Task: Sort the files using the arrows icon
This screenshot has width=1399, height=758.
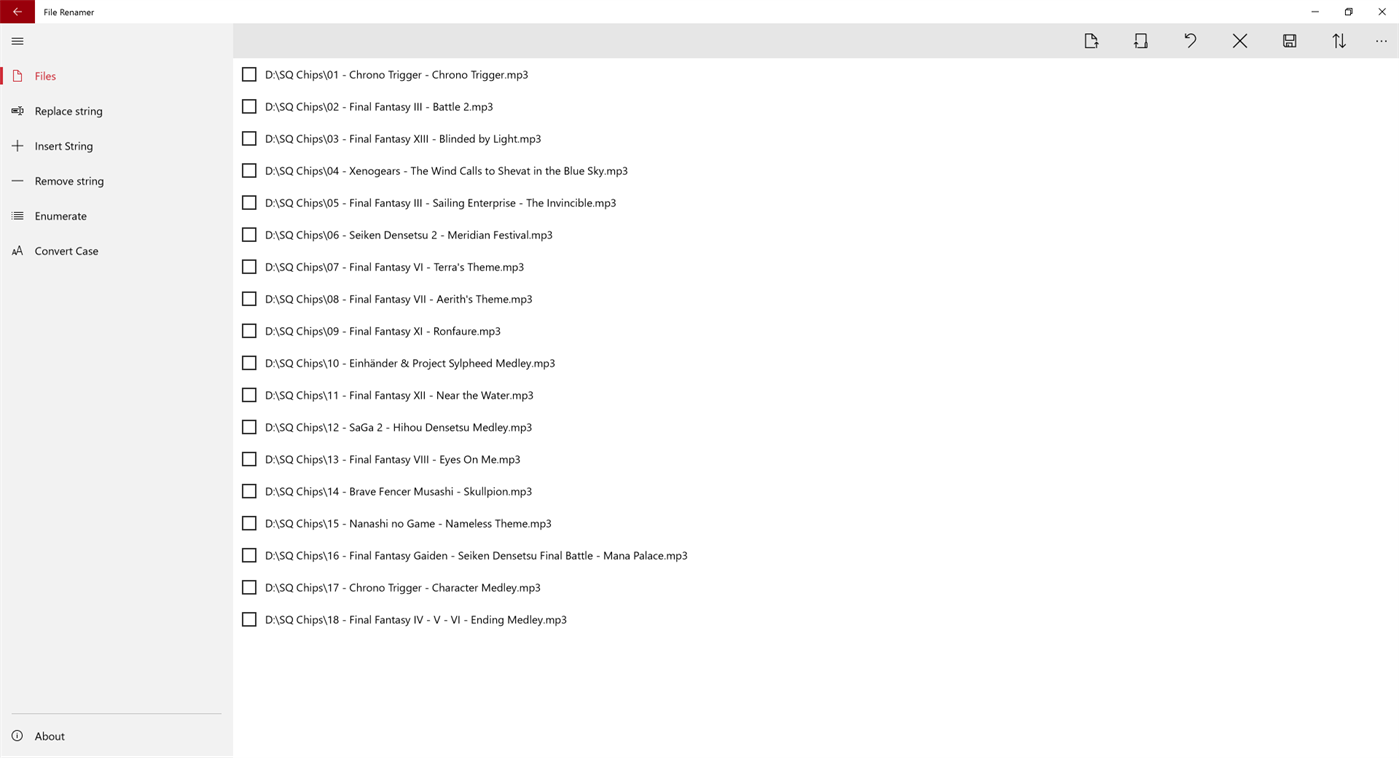Action: (x=1339, y=40)
